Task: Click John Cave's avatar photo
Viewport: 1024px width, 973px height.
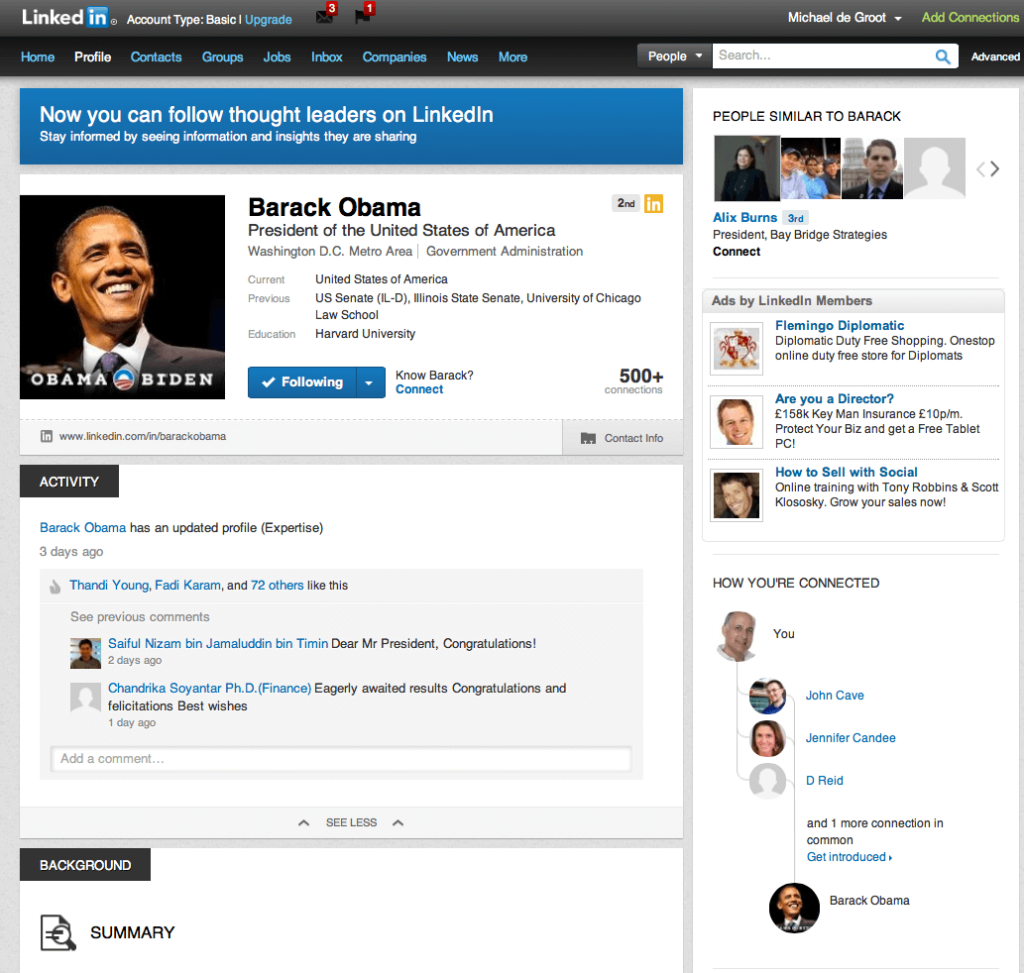Action: pyautogui.click(x=767, y=696)
